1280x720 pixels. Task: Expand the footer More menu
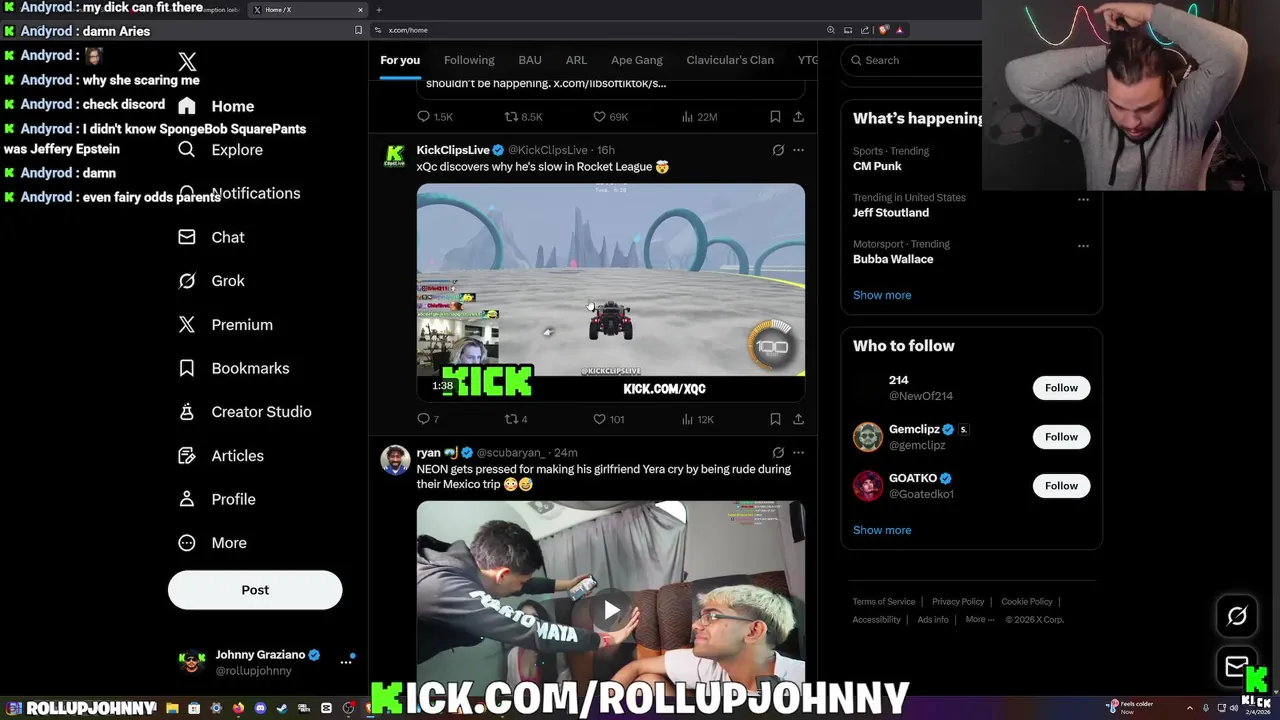[x=979, y=620]
